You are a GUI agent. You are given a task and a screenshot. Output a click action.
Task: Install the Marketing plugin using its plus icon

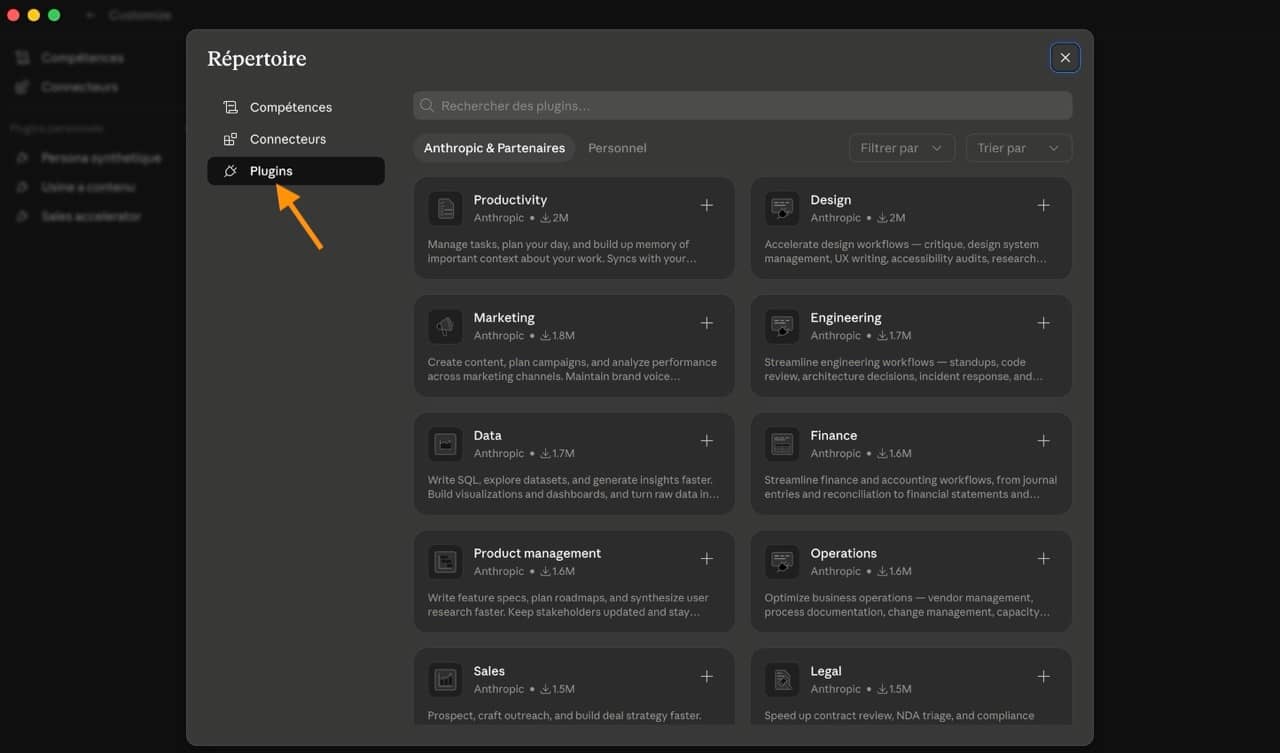(x=706, y=323)
